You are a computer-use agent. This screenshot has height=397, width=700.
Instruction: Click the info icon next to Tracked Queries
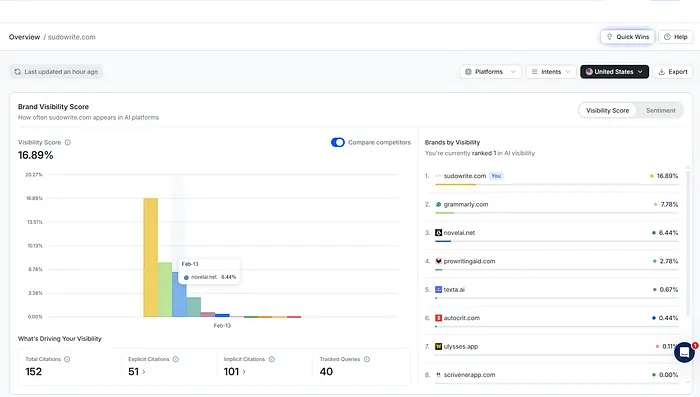367,359
